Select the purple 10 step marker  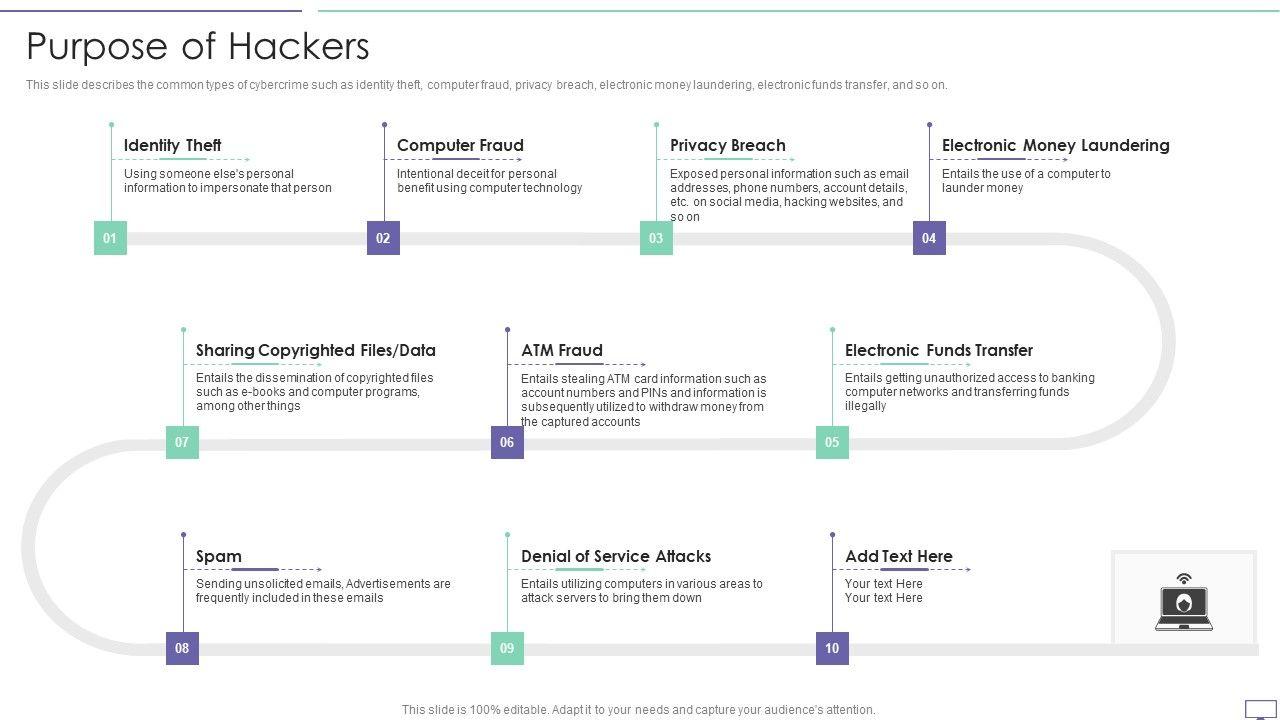coord(832,648)
